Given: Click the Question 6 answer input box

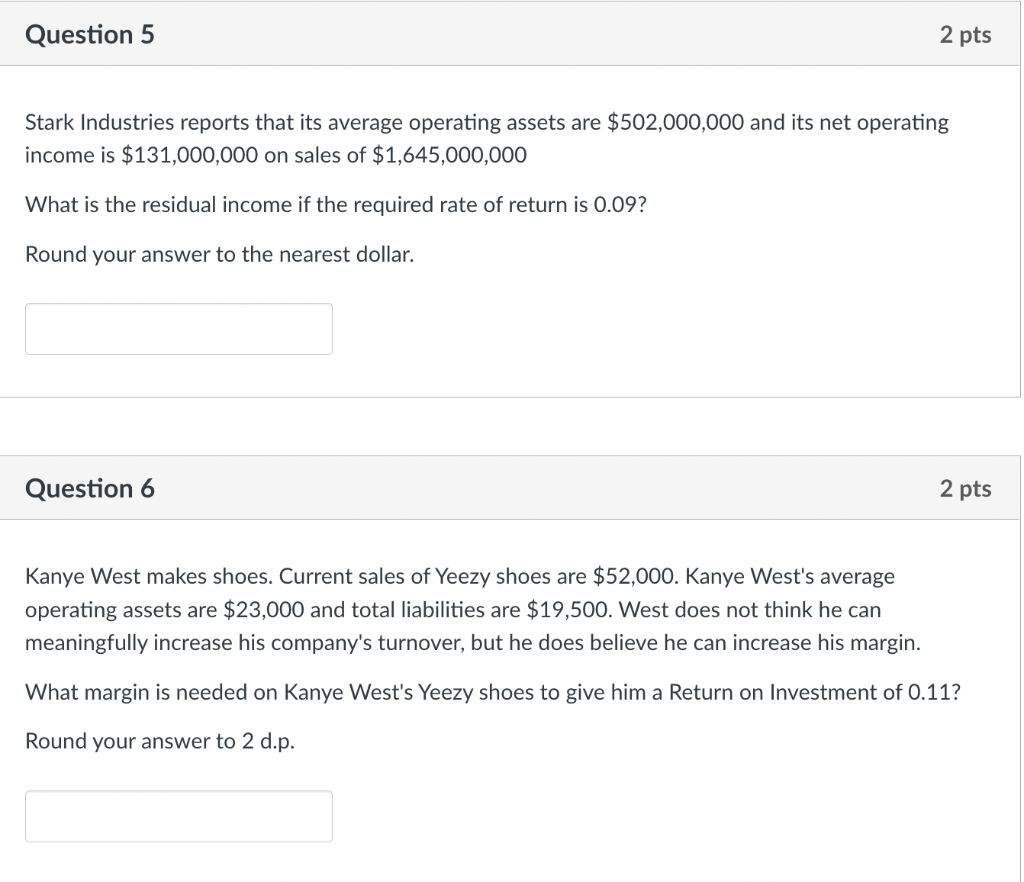Looking at the screenshot, I should pyautogui.click(x=178, y=816).
